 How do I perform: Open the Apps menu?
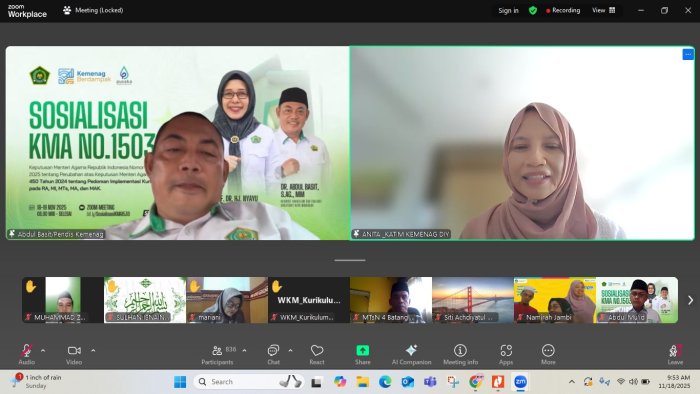[x=506, y=354]
